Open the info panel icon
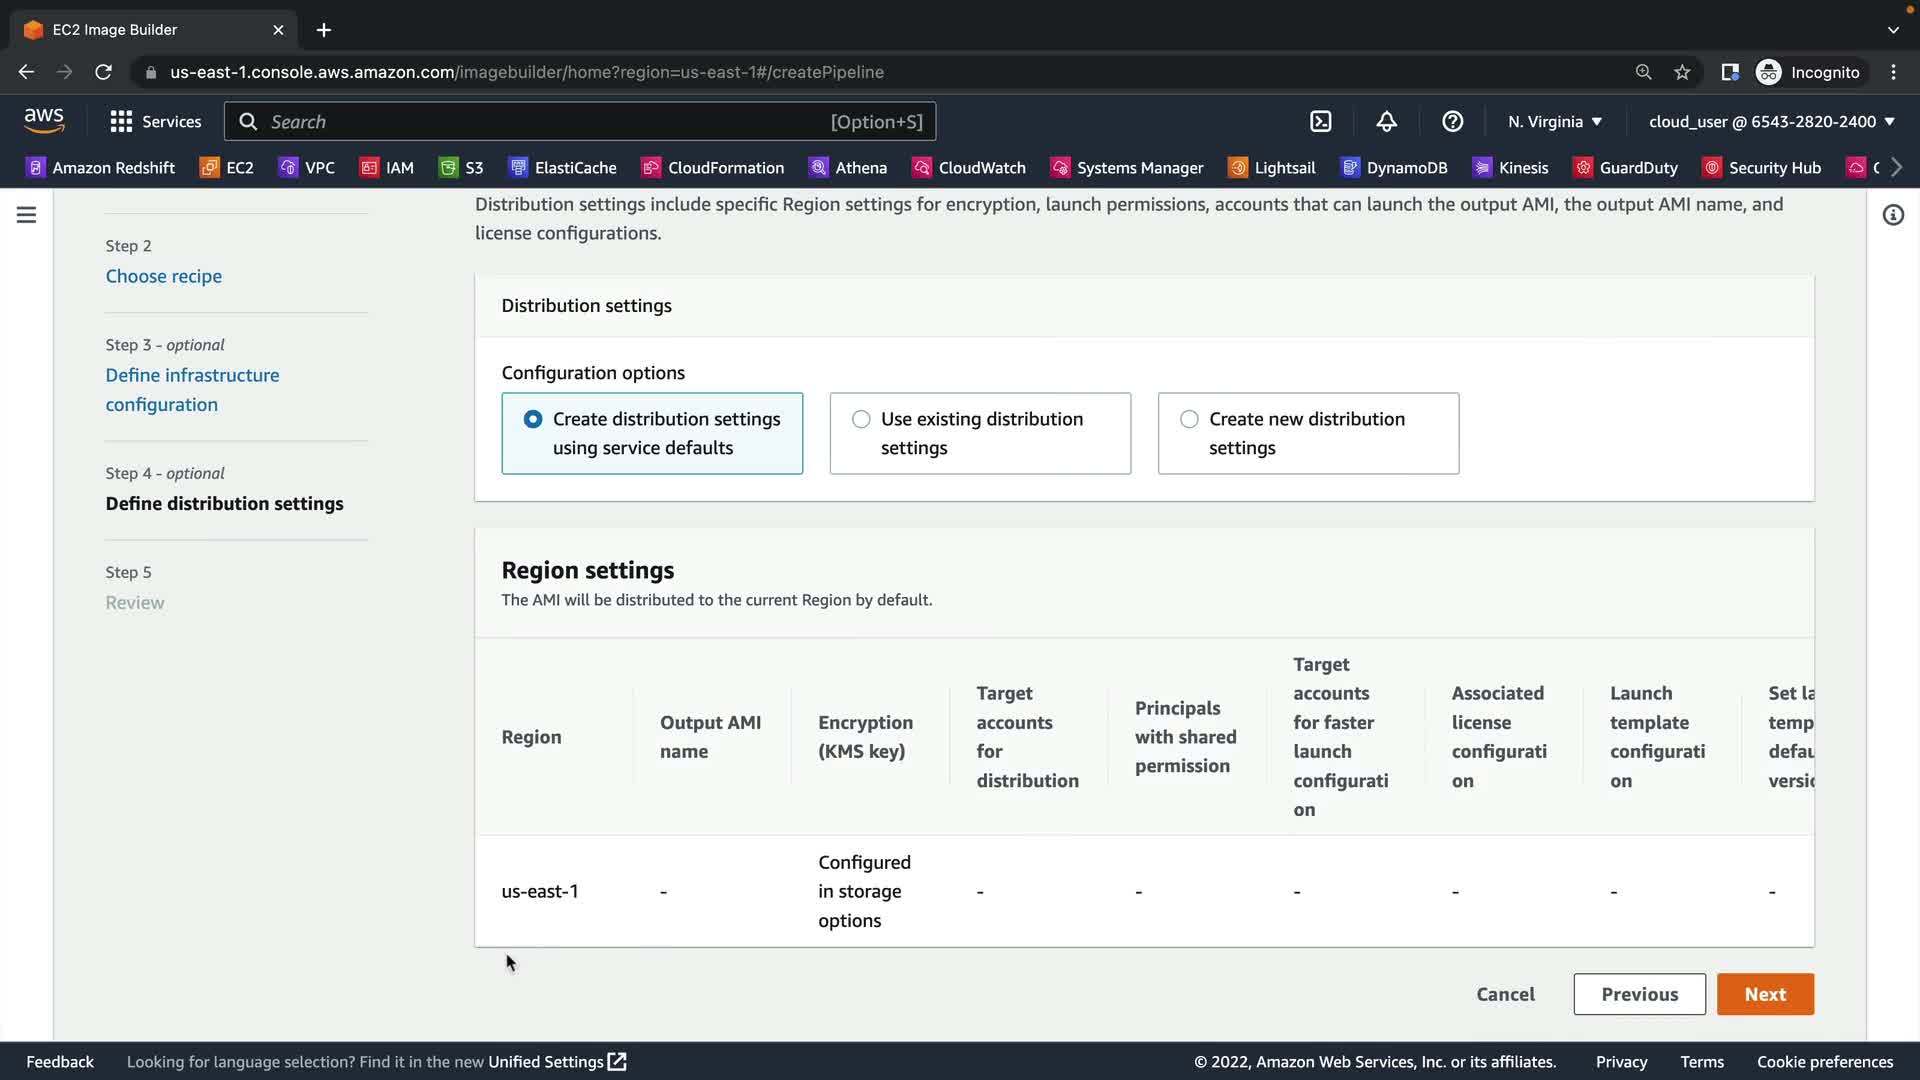The width and height of the screenshot is (1920, 1080). pyautogui.click(x=1893, y=215)
